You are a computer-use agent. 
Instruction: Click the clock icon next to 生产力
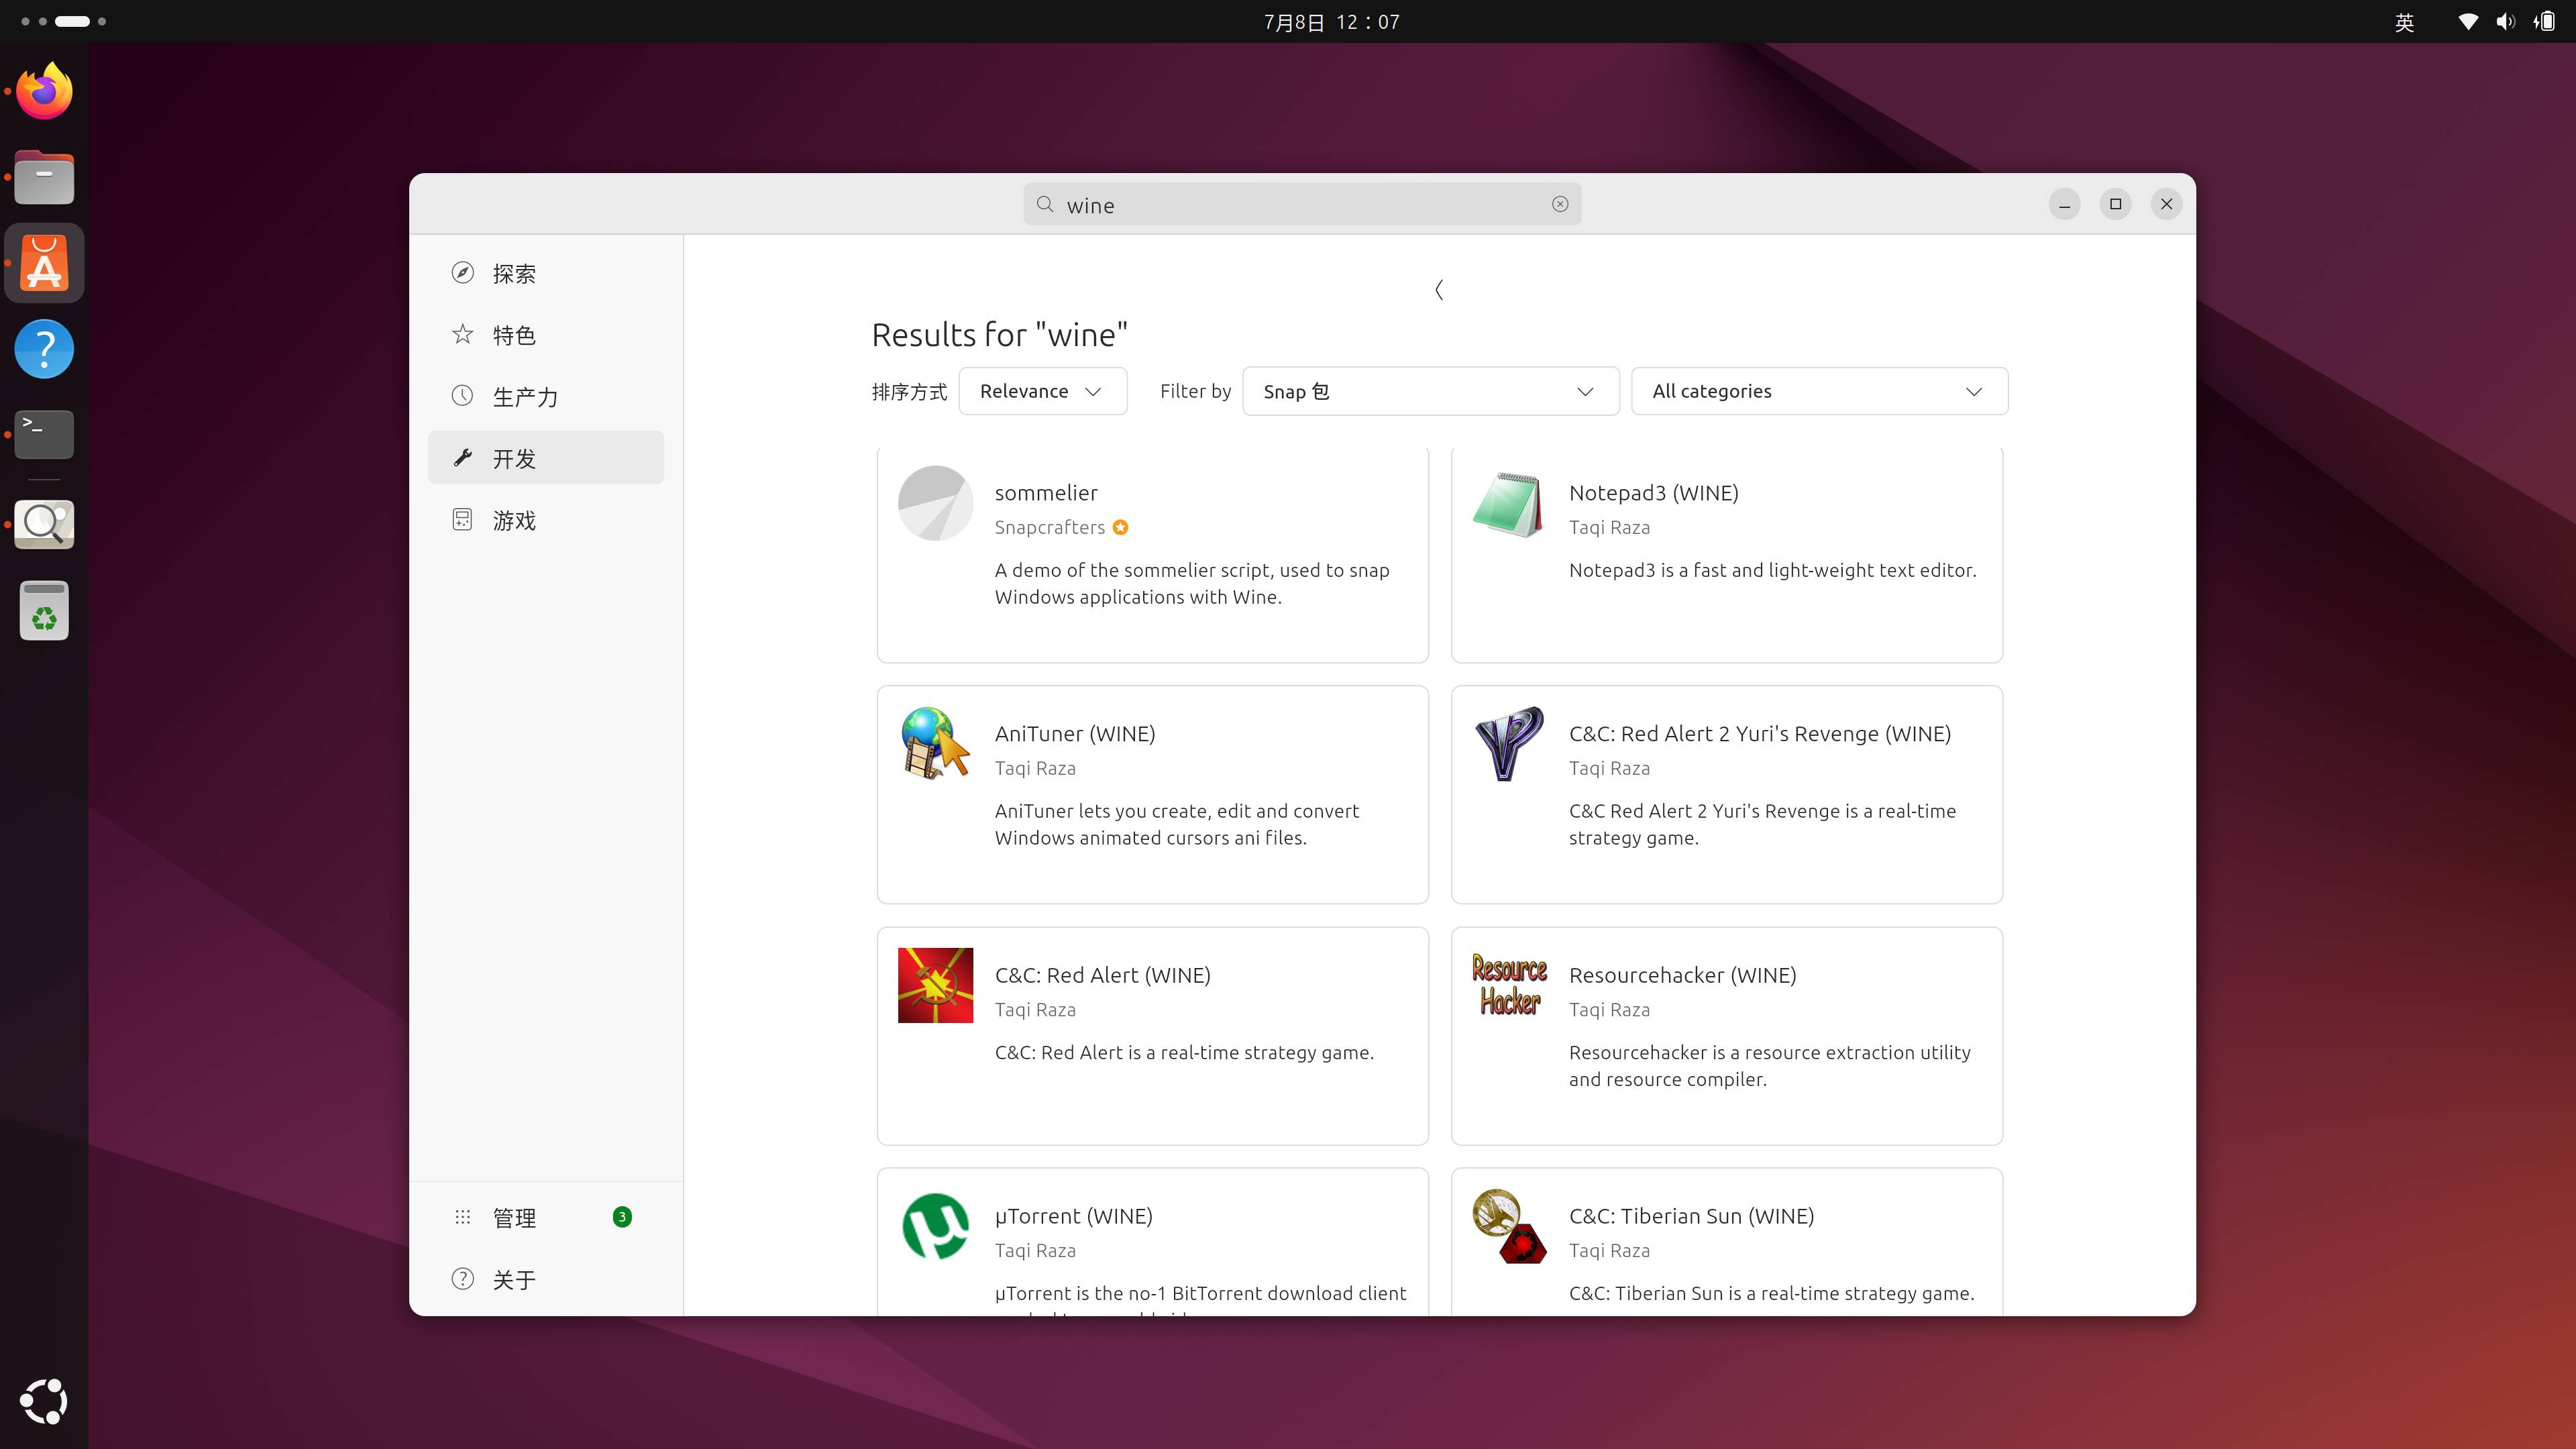[462, 396]
